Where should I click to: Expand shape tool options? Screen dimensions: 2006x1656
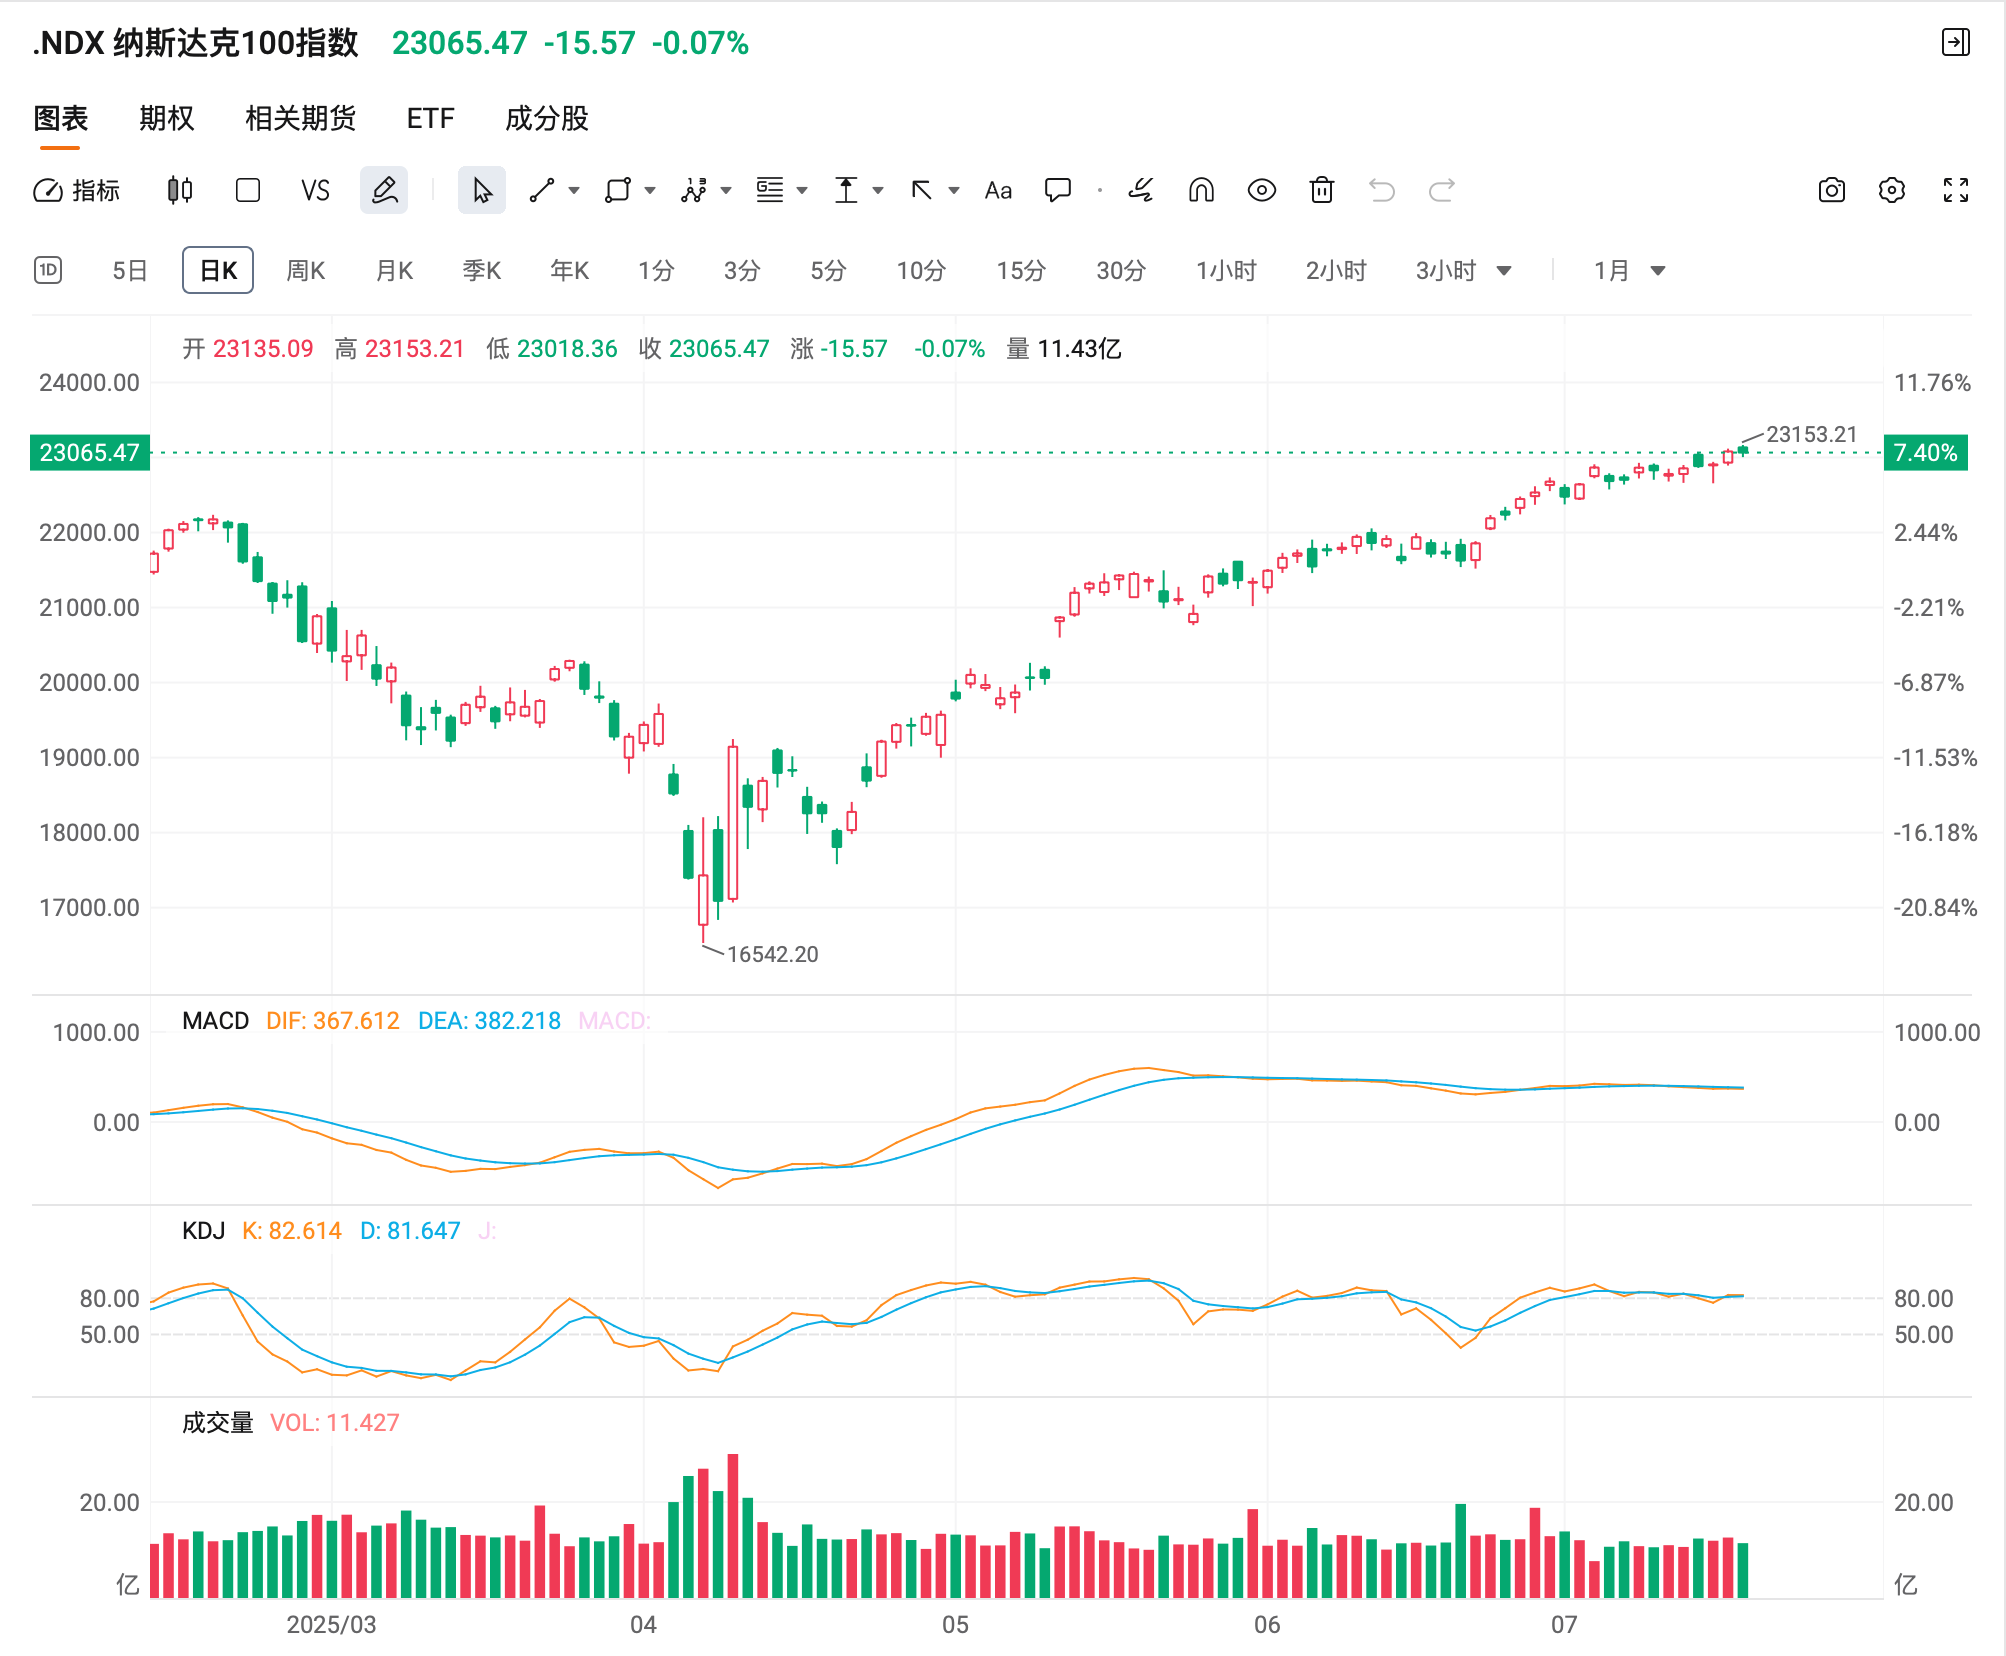click(x=650, y=190)
